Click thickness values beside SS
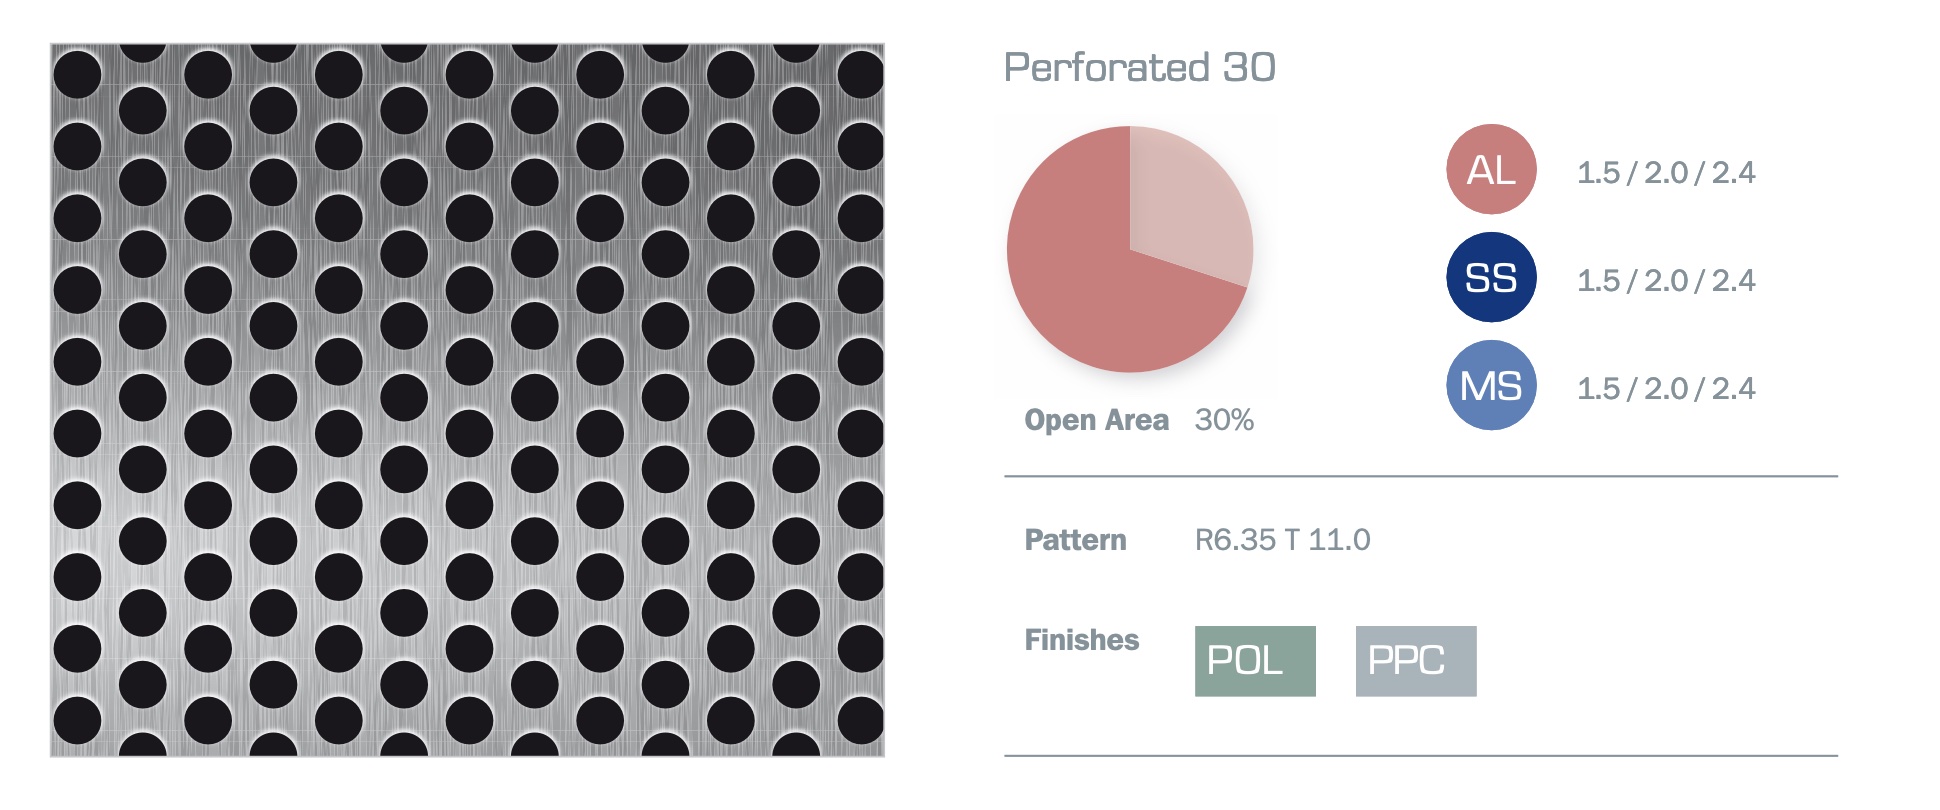This screenshot has height=810, width=1940. pyautogui.click(x=1666, y=281)
